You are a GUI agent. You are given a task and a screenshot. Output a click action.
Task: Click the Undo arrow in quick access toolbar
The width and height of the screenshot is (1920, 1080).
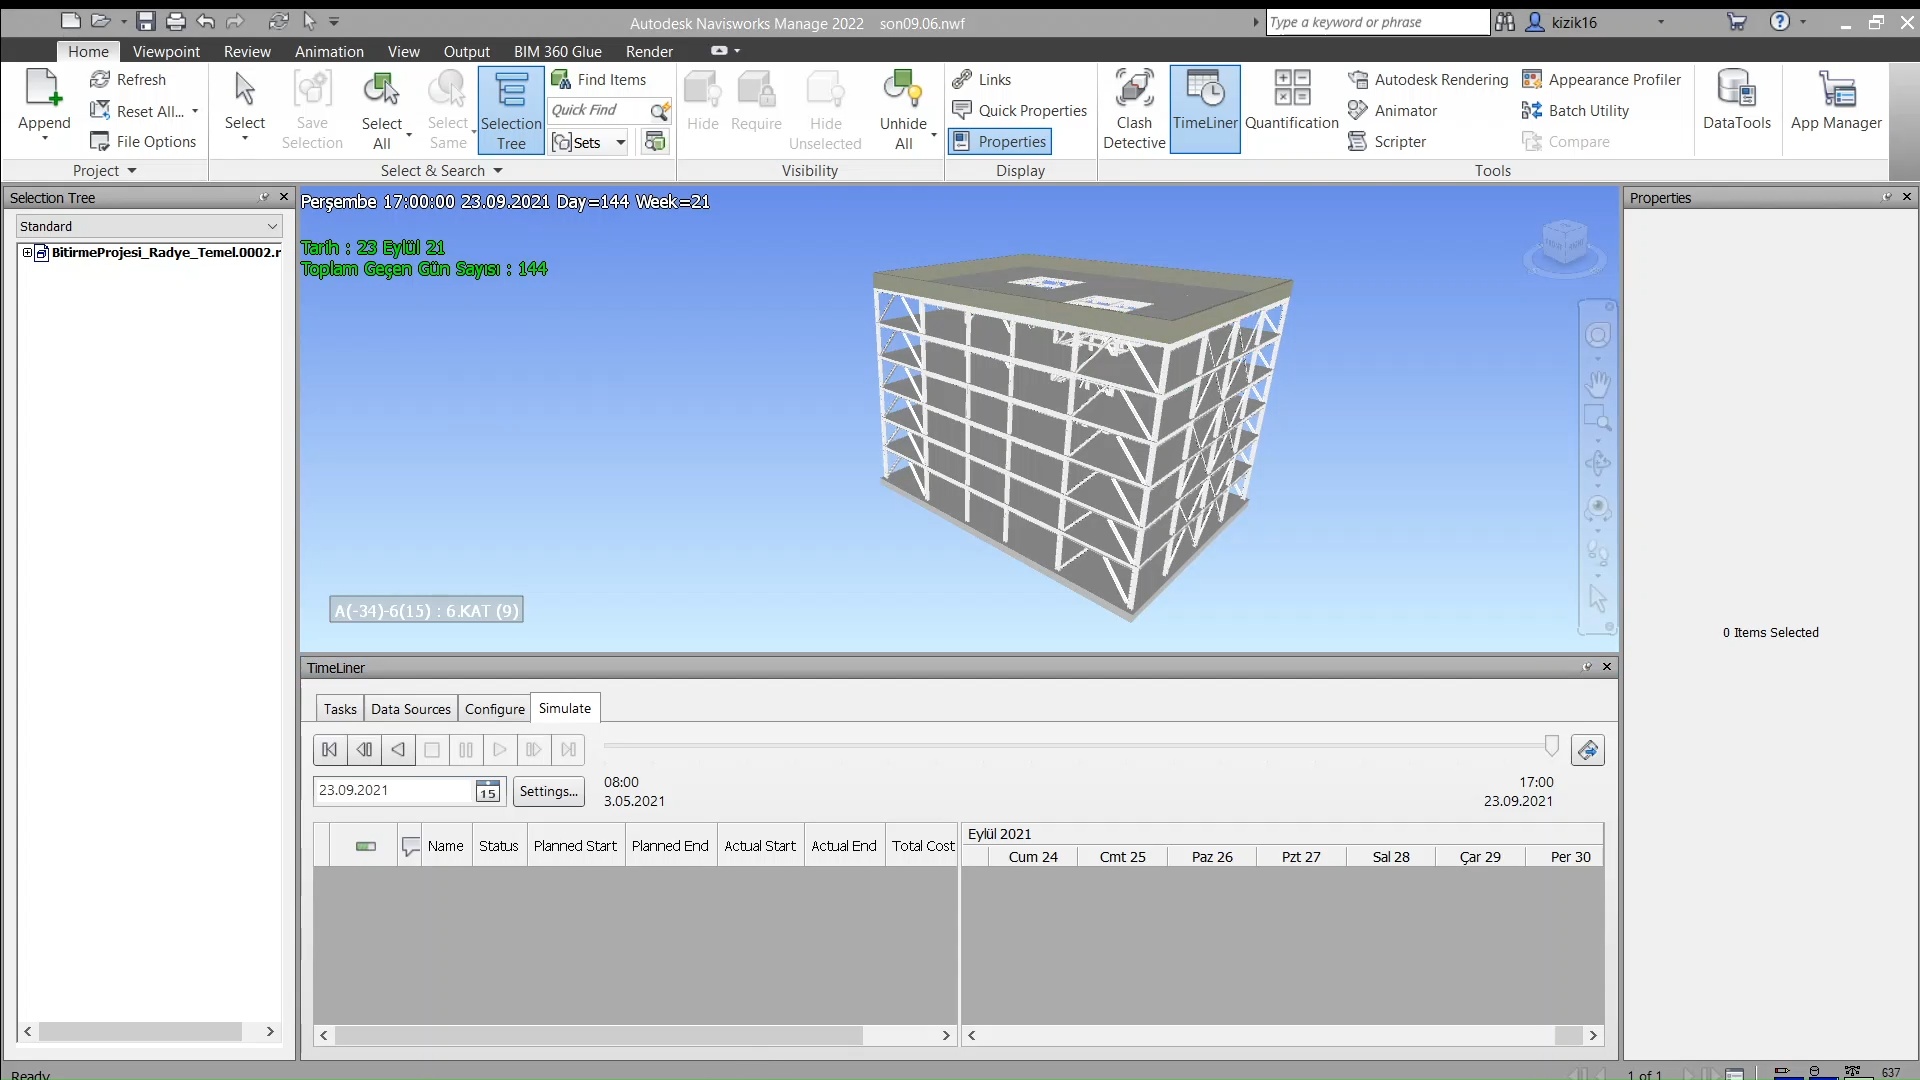206,21
